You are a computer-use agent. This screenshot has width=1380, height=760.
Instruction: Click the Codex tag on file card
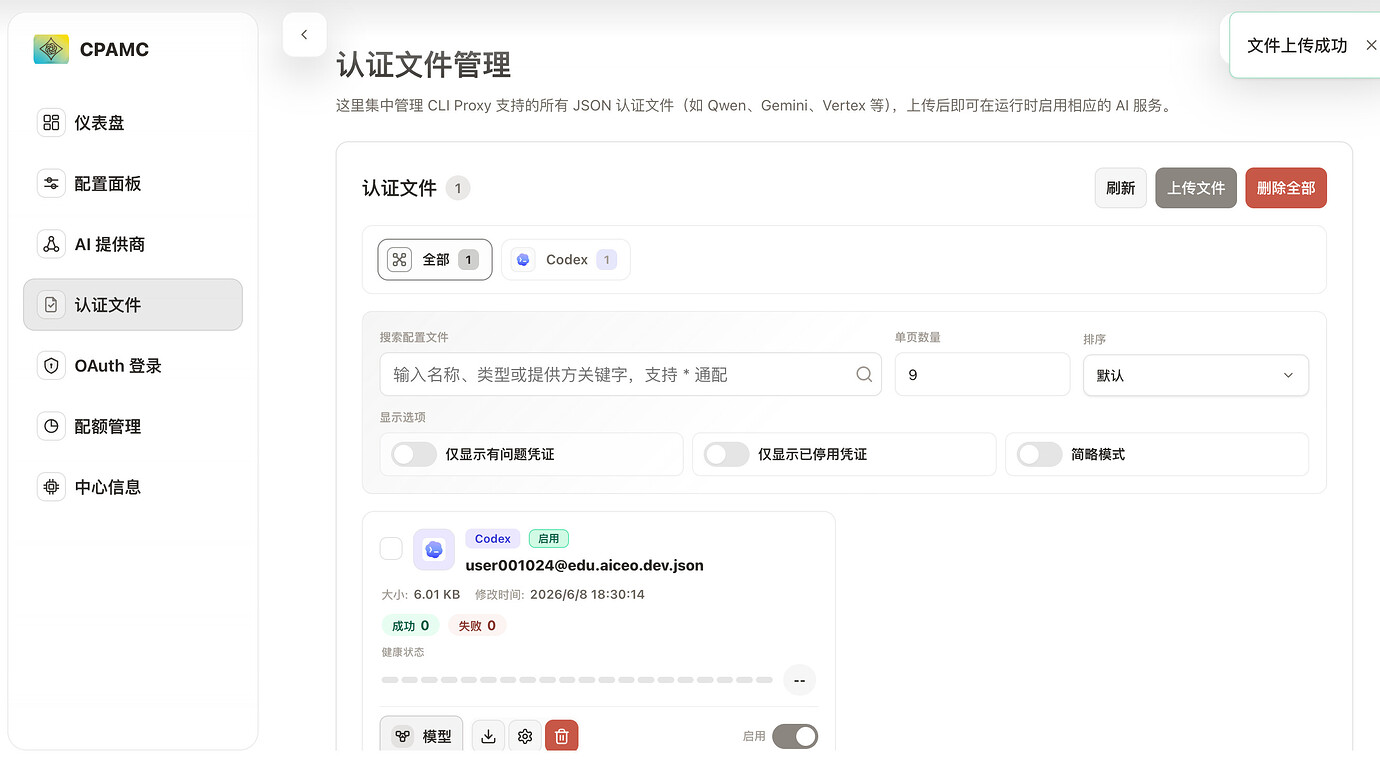(493, 539)
